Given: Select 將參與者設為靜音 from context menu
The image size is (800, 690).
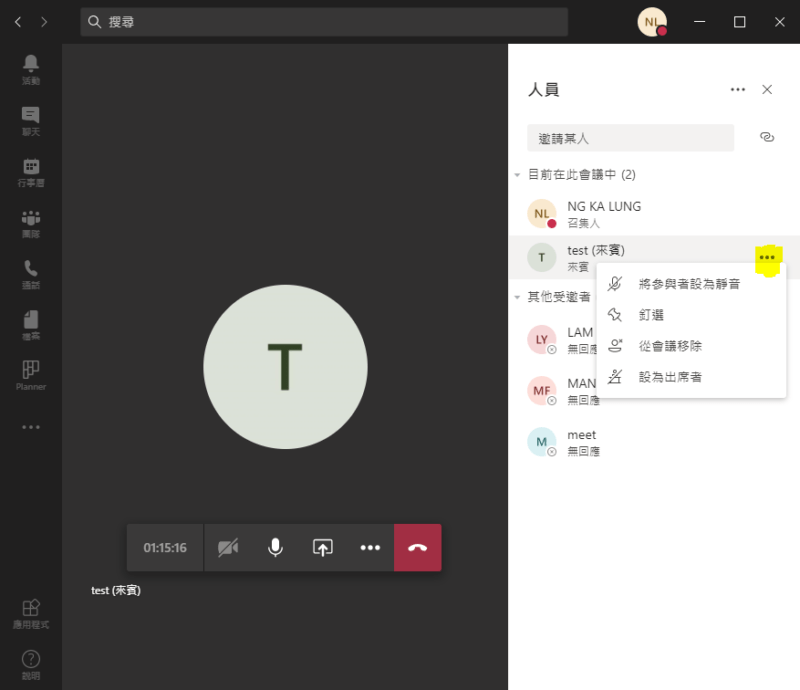Looking at the screenshot, I should point(689,284).
